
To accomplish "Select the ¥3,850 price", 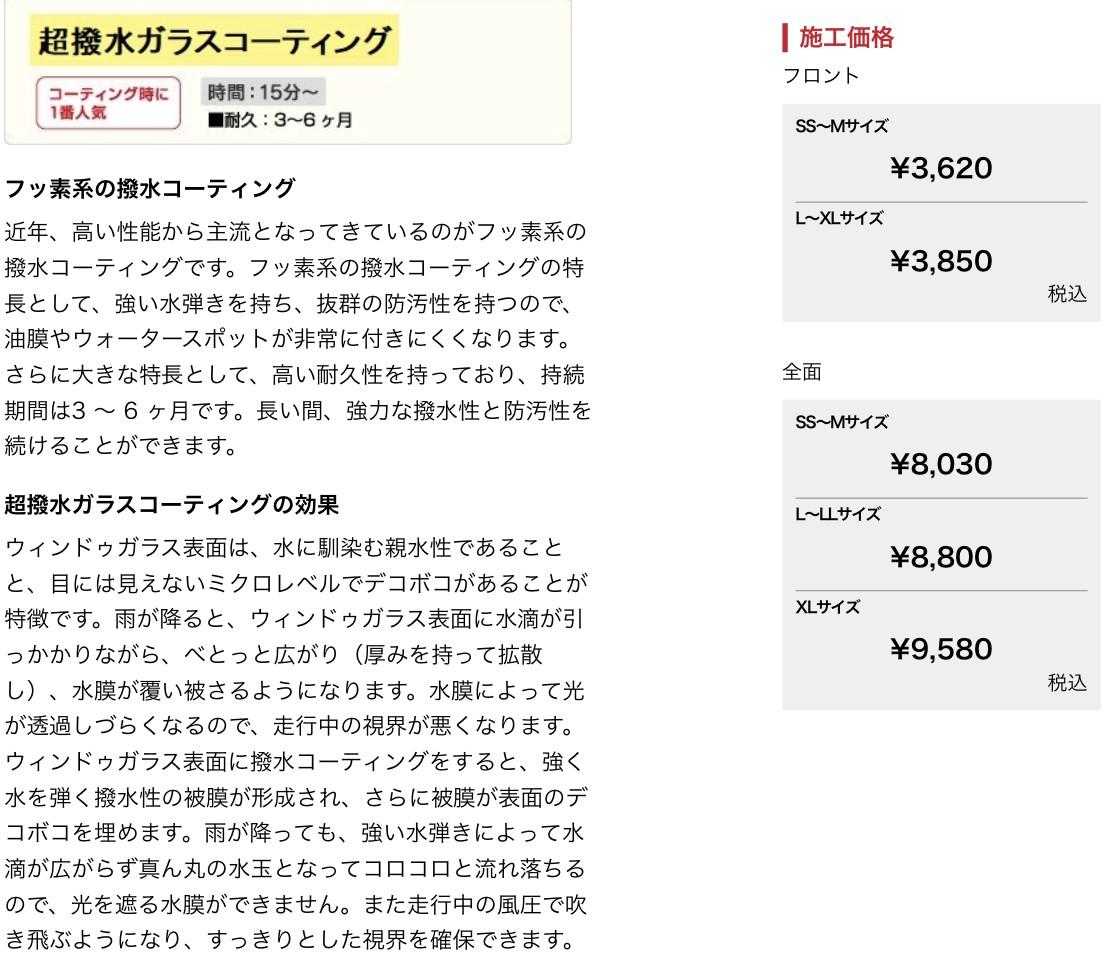I will coord(941,261).
